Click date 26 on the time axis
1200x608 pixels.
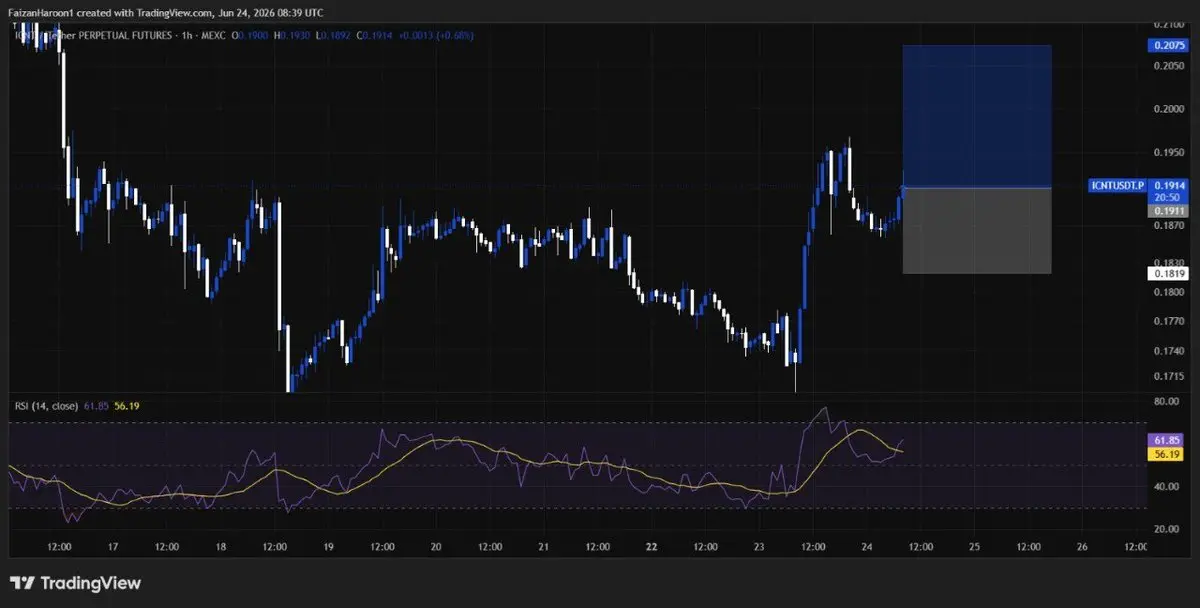(1081, 547)
